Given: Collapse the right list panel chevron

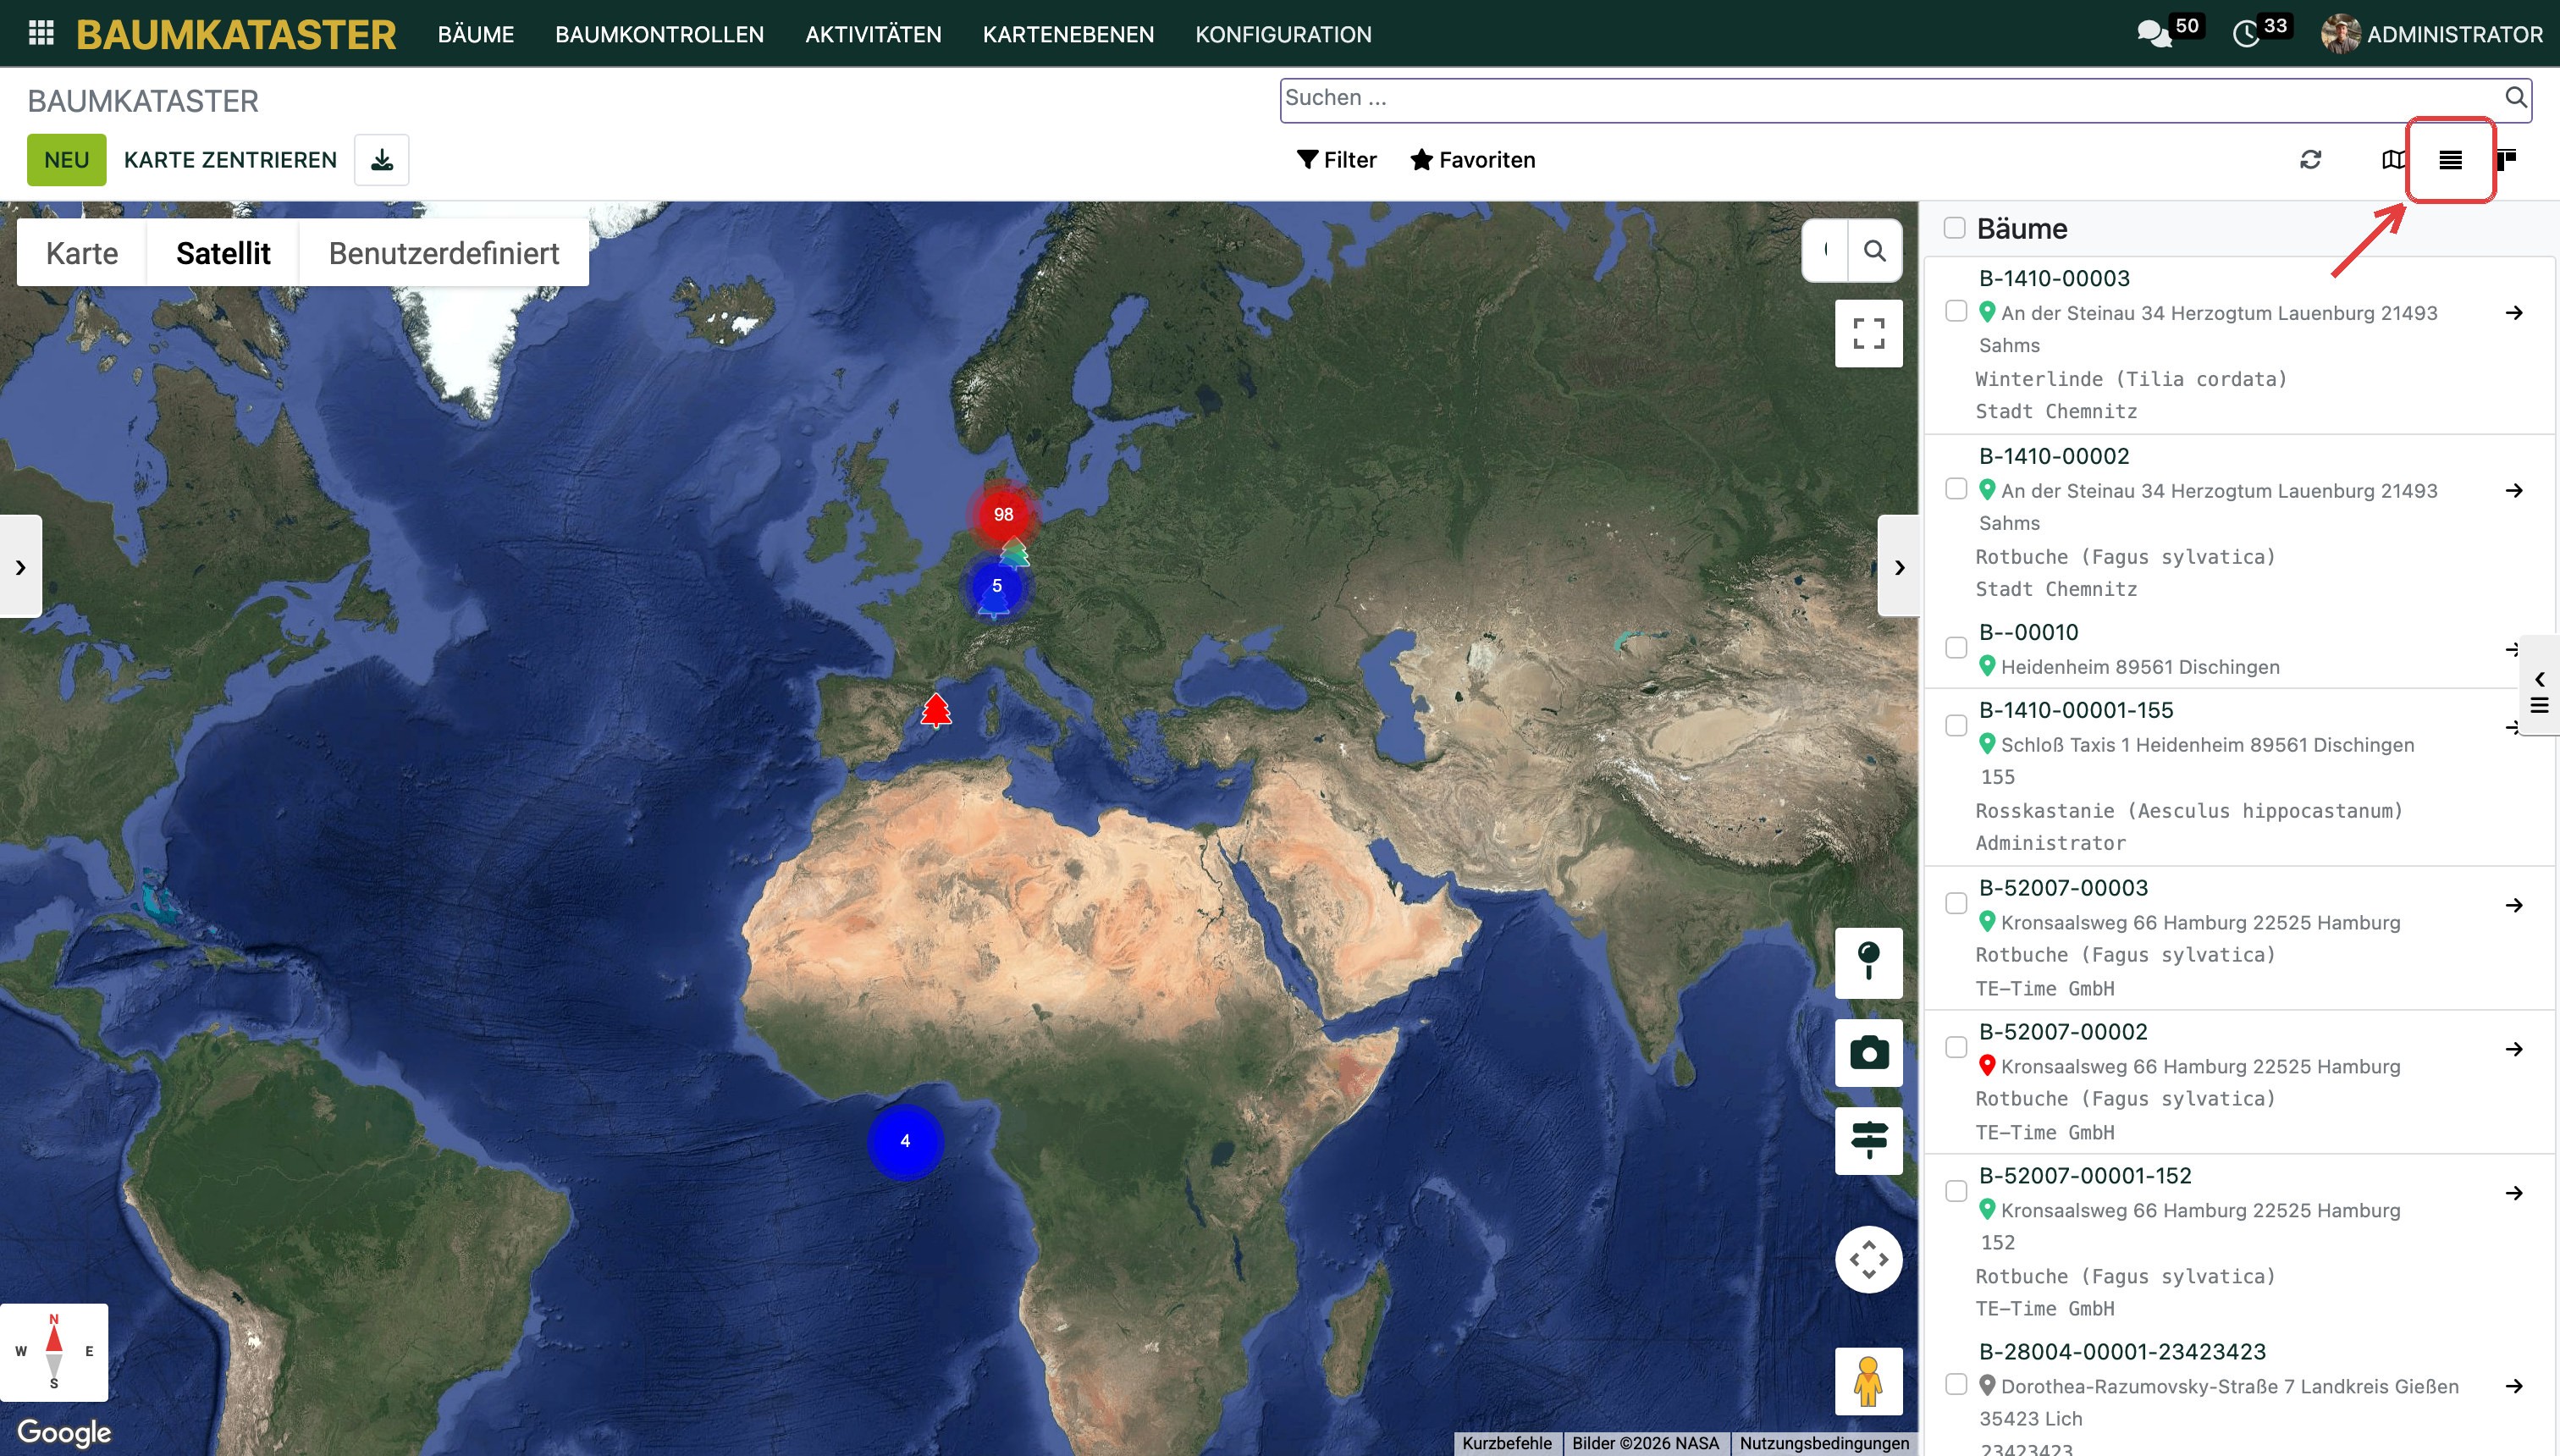Looking at the screenshot, I should click(1899, 567).
